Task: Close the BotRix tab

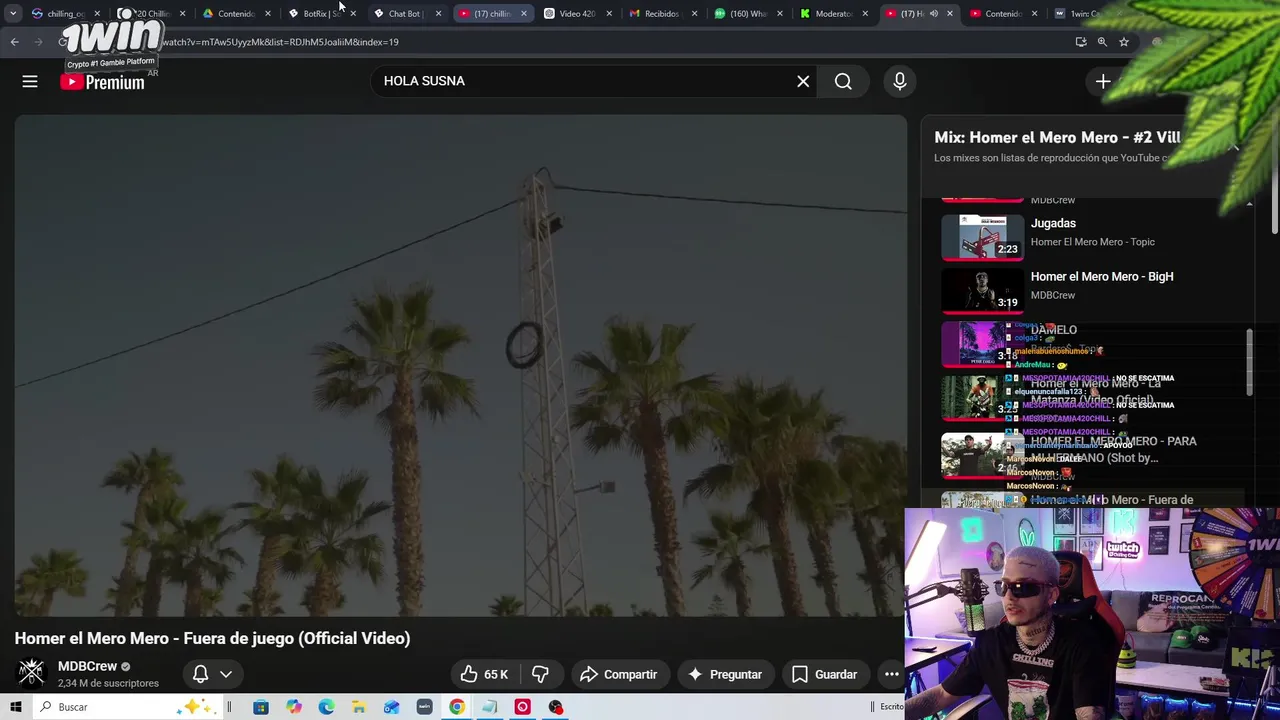Action: click(x=353, y=14)
